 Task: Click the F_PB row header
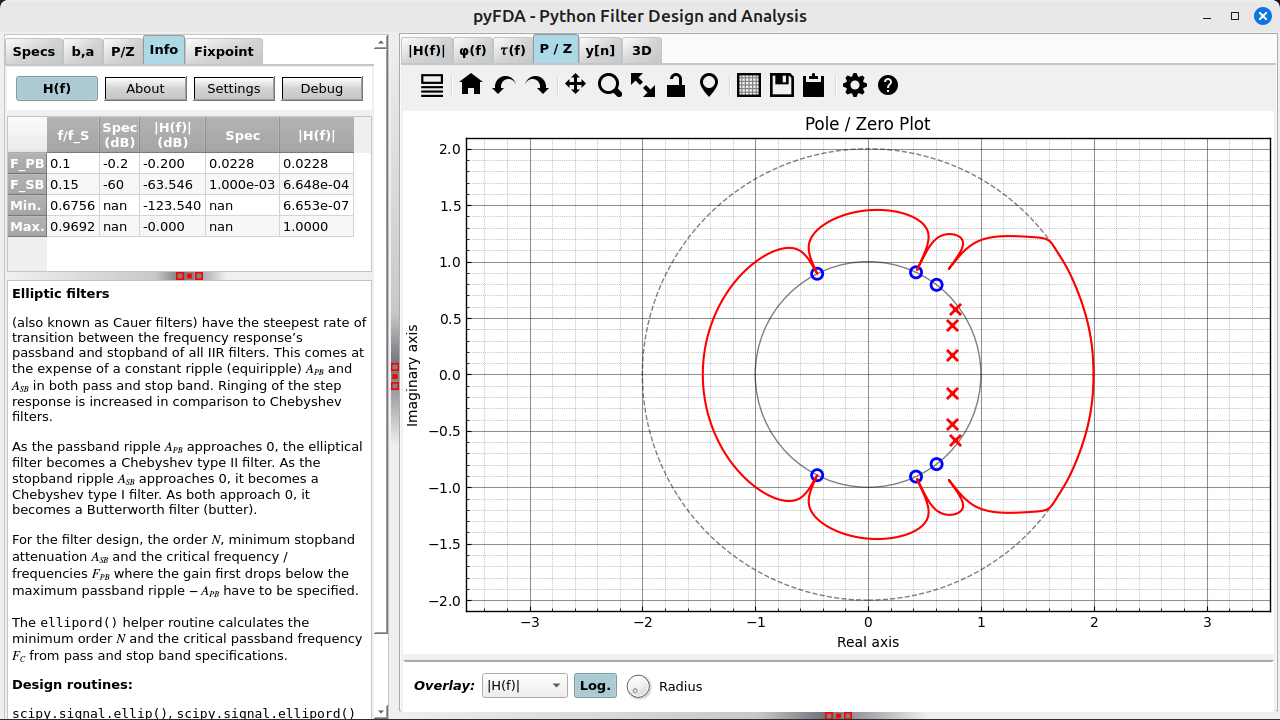27,163
